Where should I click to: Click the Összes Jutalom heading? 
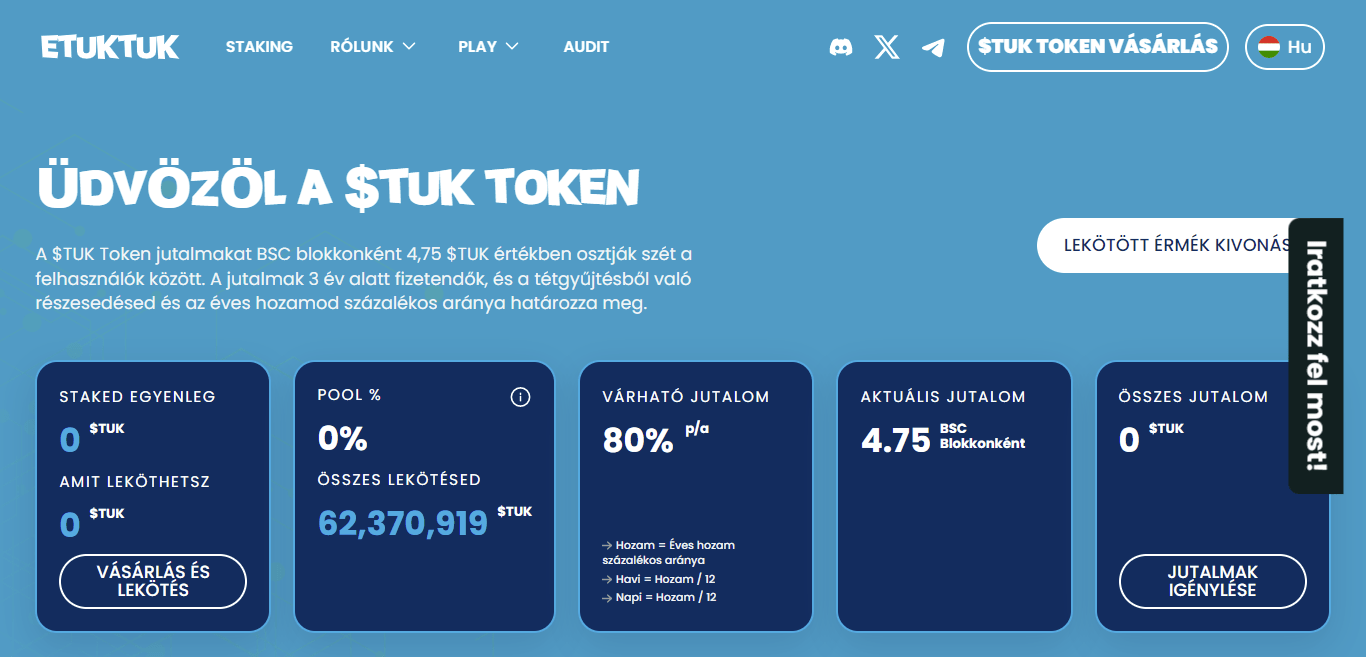[x=1193, y=397]
